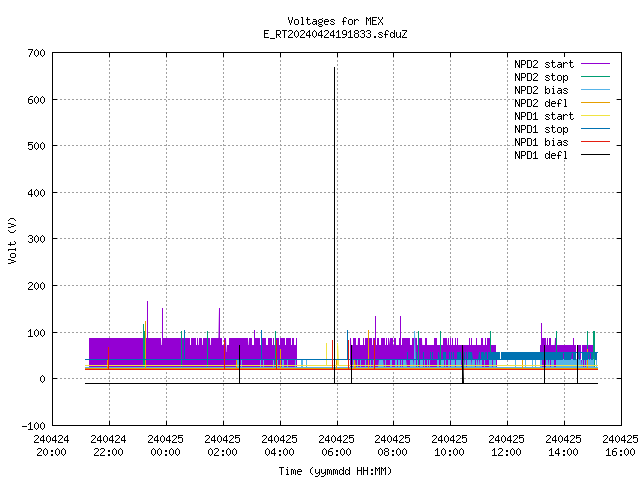Click the y-axis tick value 100

point(36,333)
